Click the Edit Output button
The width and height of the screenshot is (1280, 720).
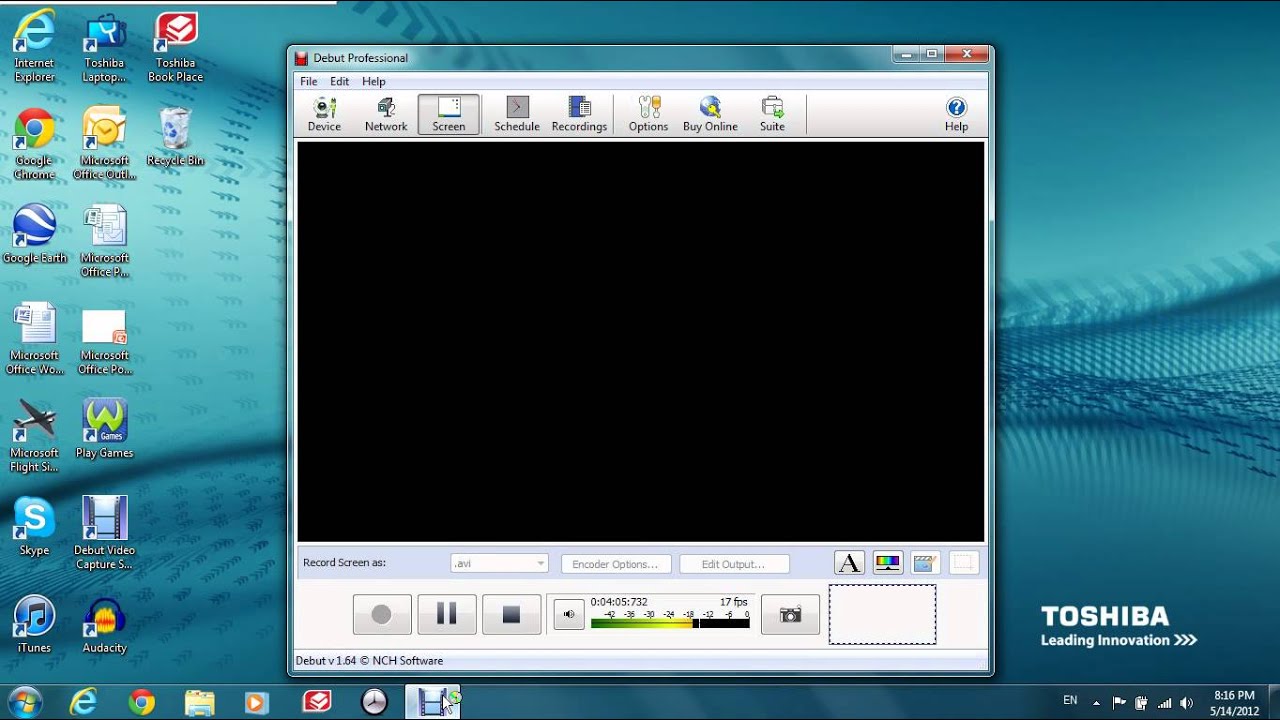pos(734,564)
